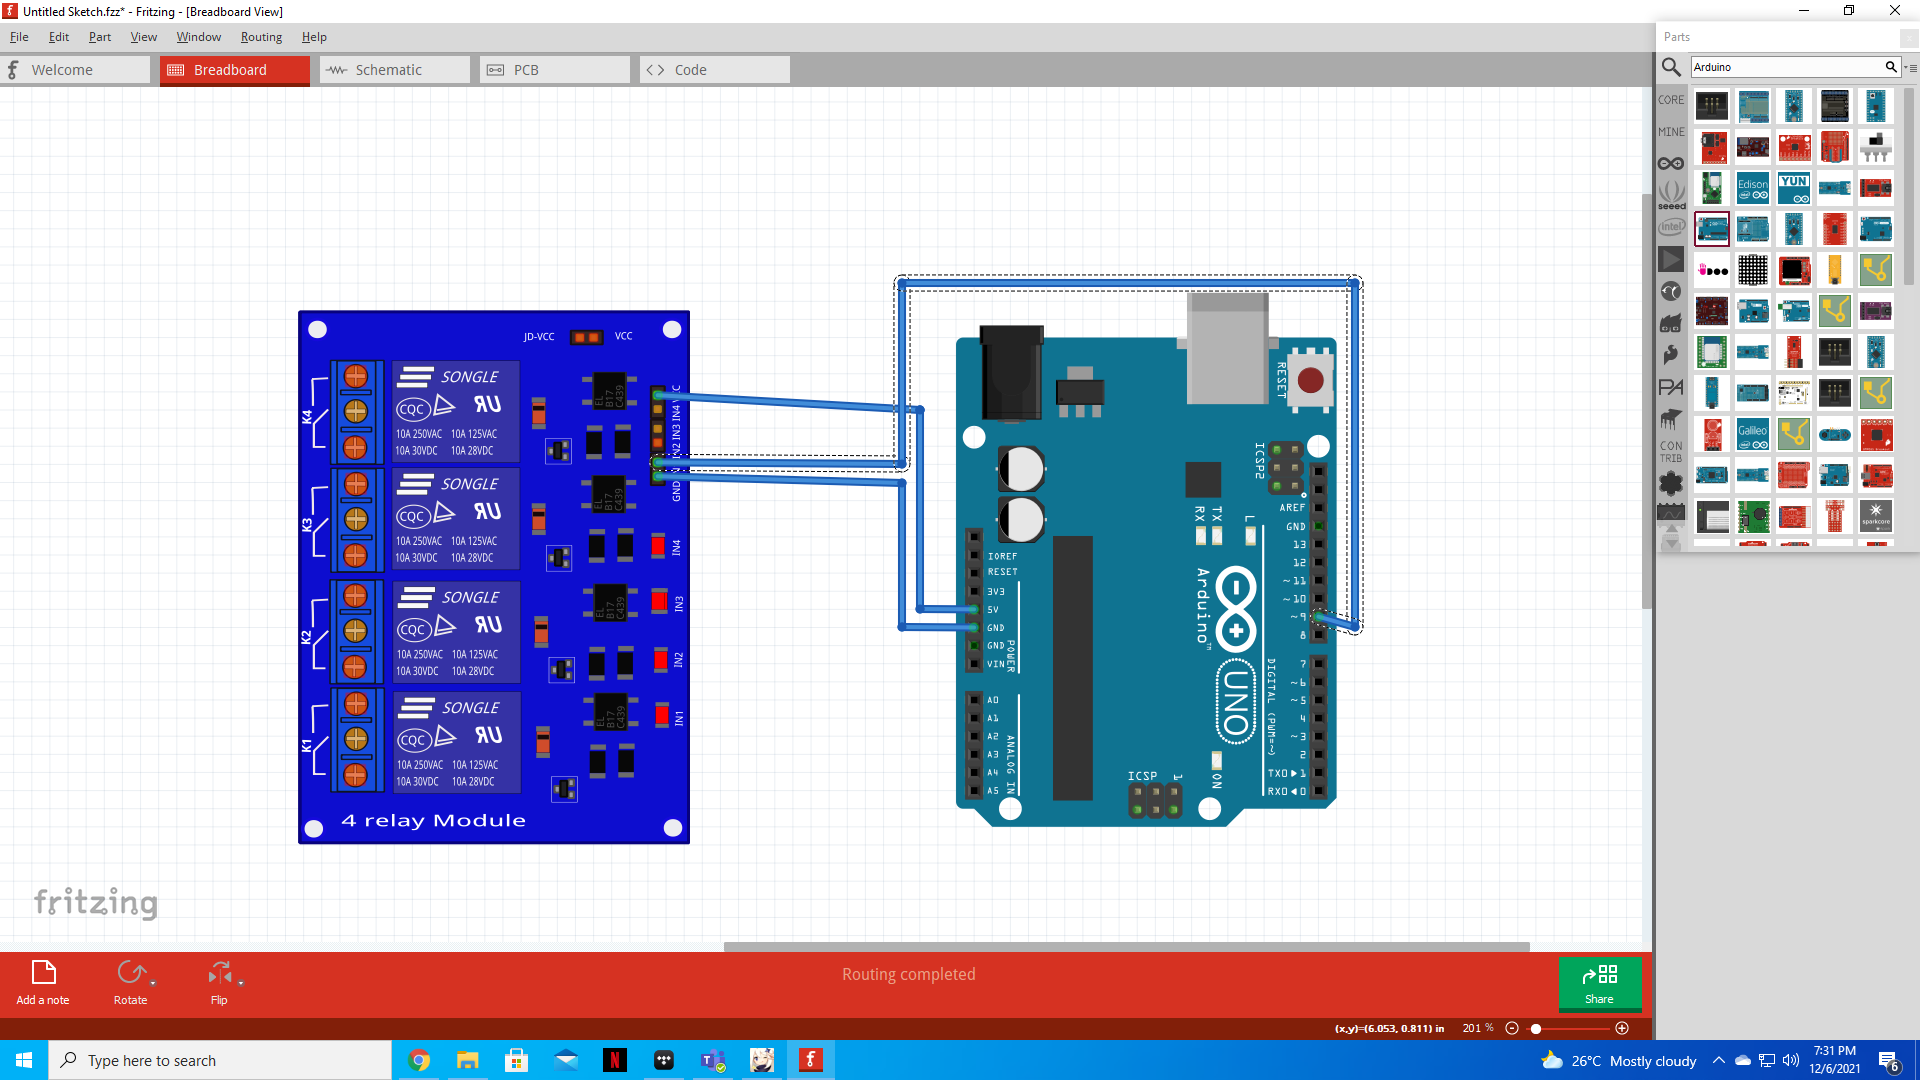Click the zoom slider handle
1920x1080 pixels.
pos(1536,1028)
